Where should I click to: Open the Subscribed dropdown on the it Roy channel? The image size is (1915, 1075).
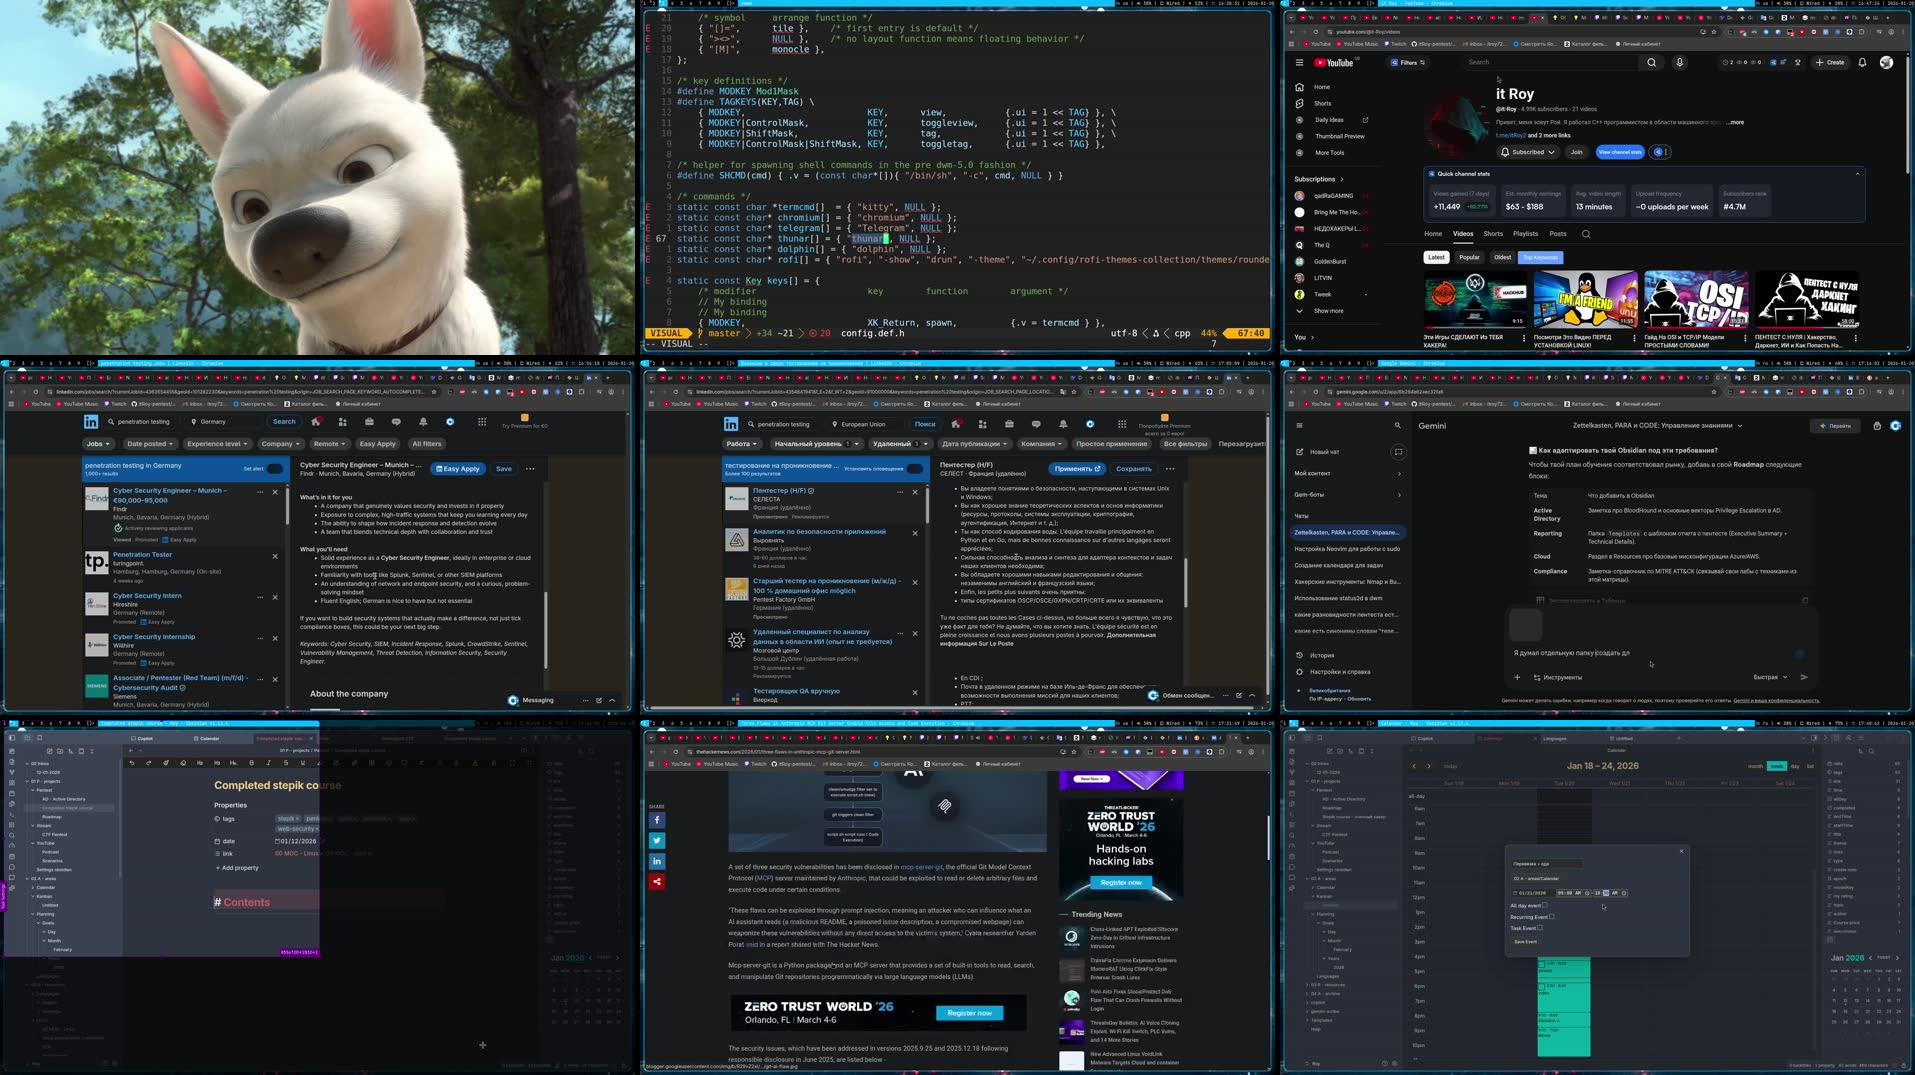pyautogui.click(x=1526, y=152)
